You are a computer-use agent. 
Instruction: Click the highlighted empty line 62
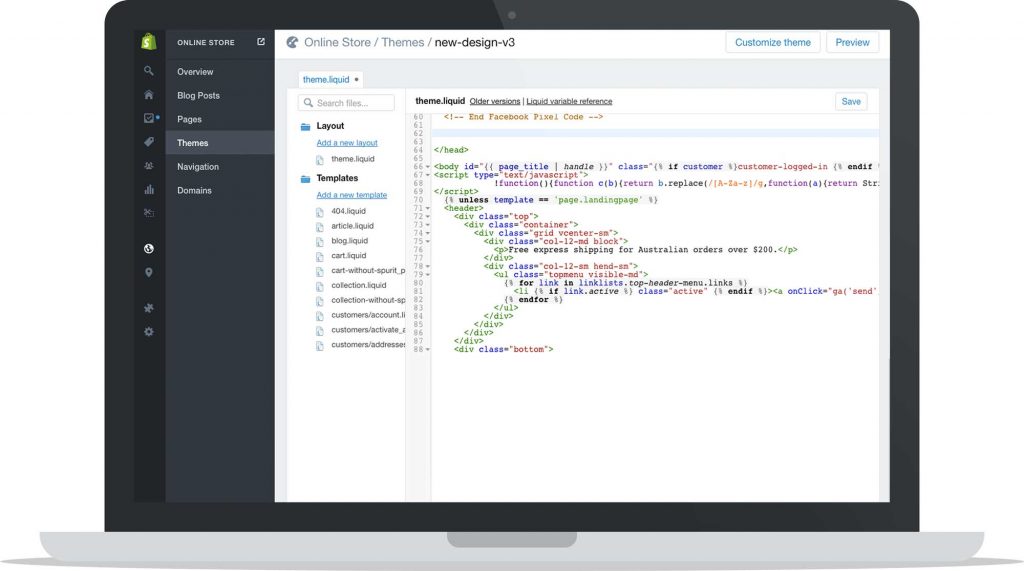(x=655, y=133)
